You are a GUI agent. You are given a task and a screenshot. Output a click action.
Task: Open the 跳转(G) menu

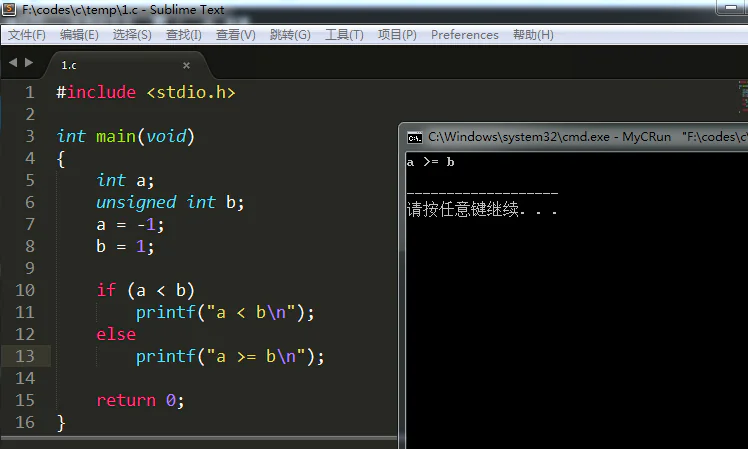pyautogui.click(x=290, y=35)
